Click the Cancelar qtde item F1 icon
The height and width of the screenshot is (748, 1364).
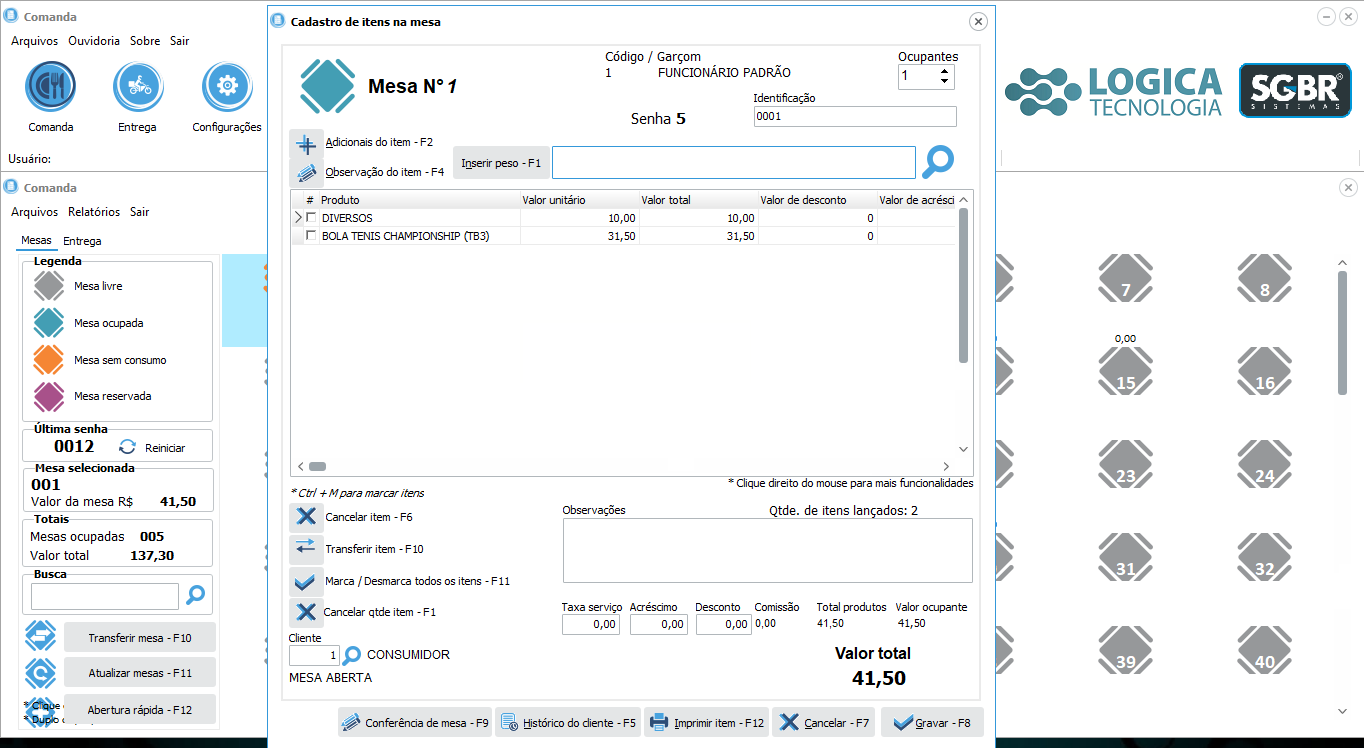pos(305,612)
